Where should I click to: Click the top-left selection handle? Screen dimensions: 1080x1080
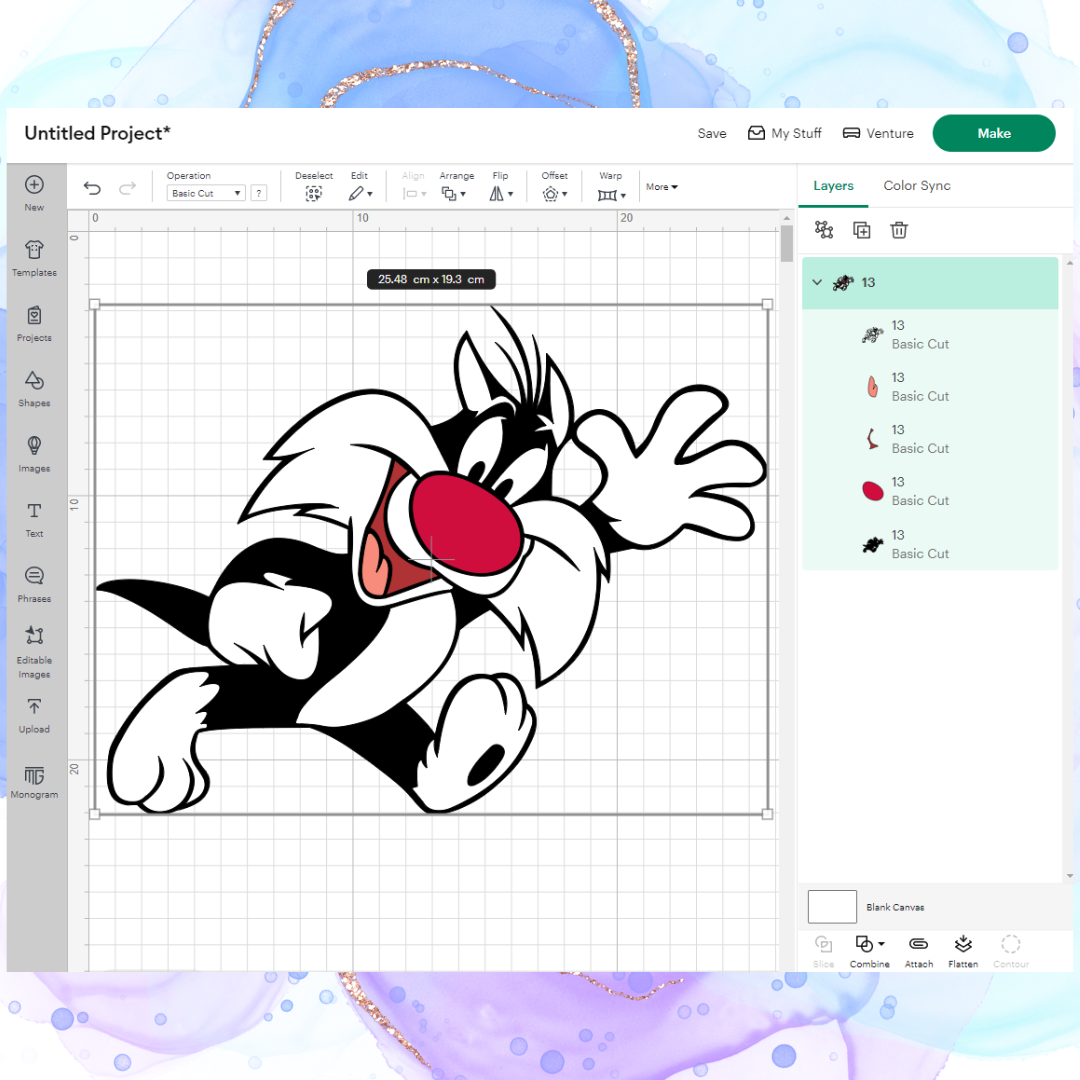[x=95, y=304]
